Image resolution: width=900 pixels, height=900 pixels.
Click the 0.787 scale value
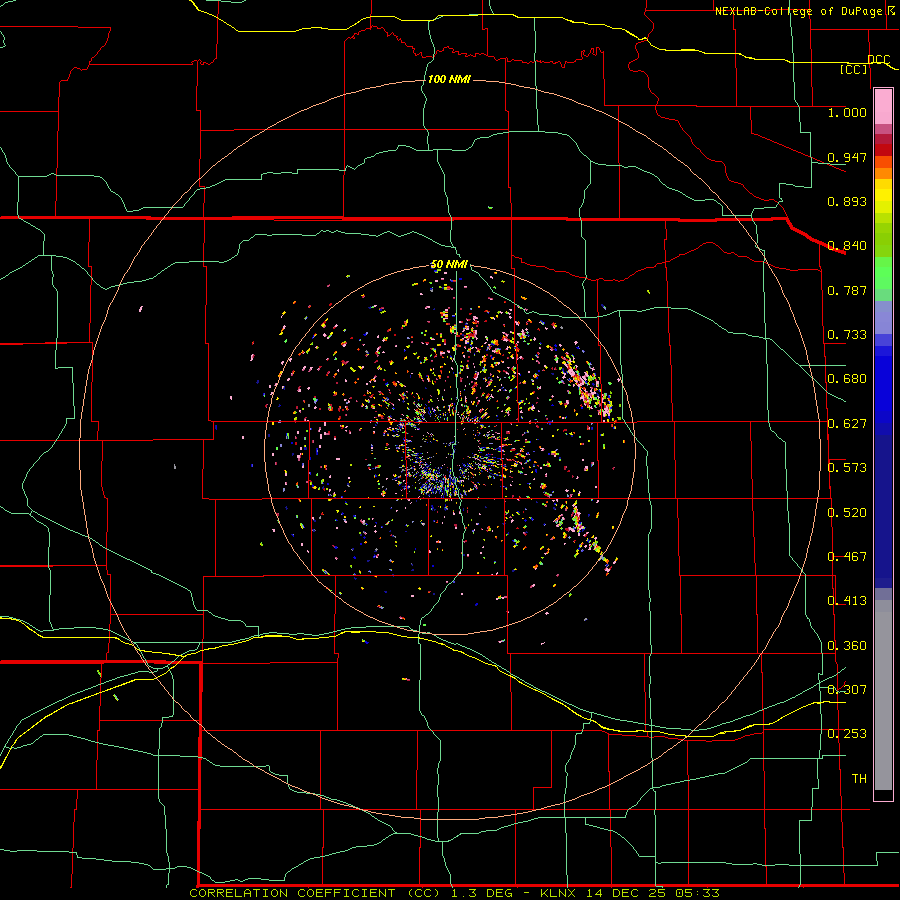coord(847,290)
